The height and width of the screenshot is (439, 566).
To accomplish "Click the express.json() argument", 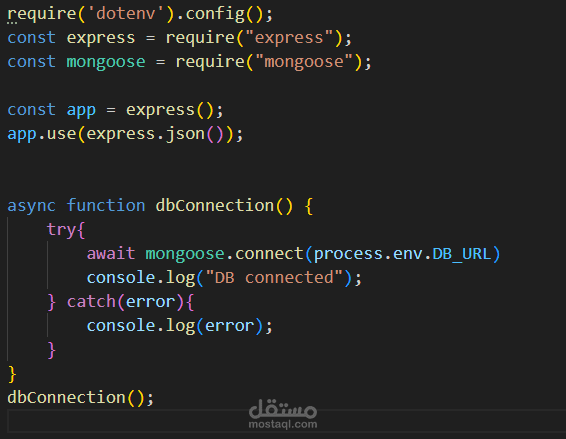I will point(156,134).
